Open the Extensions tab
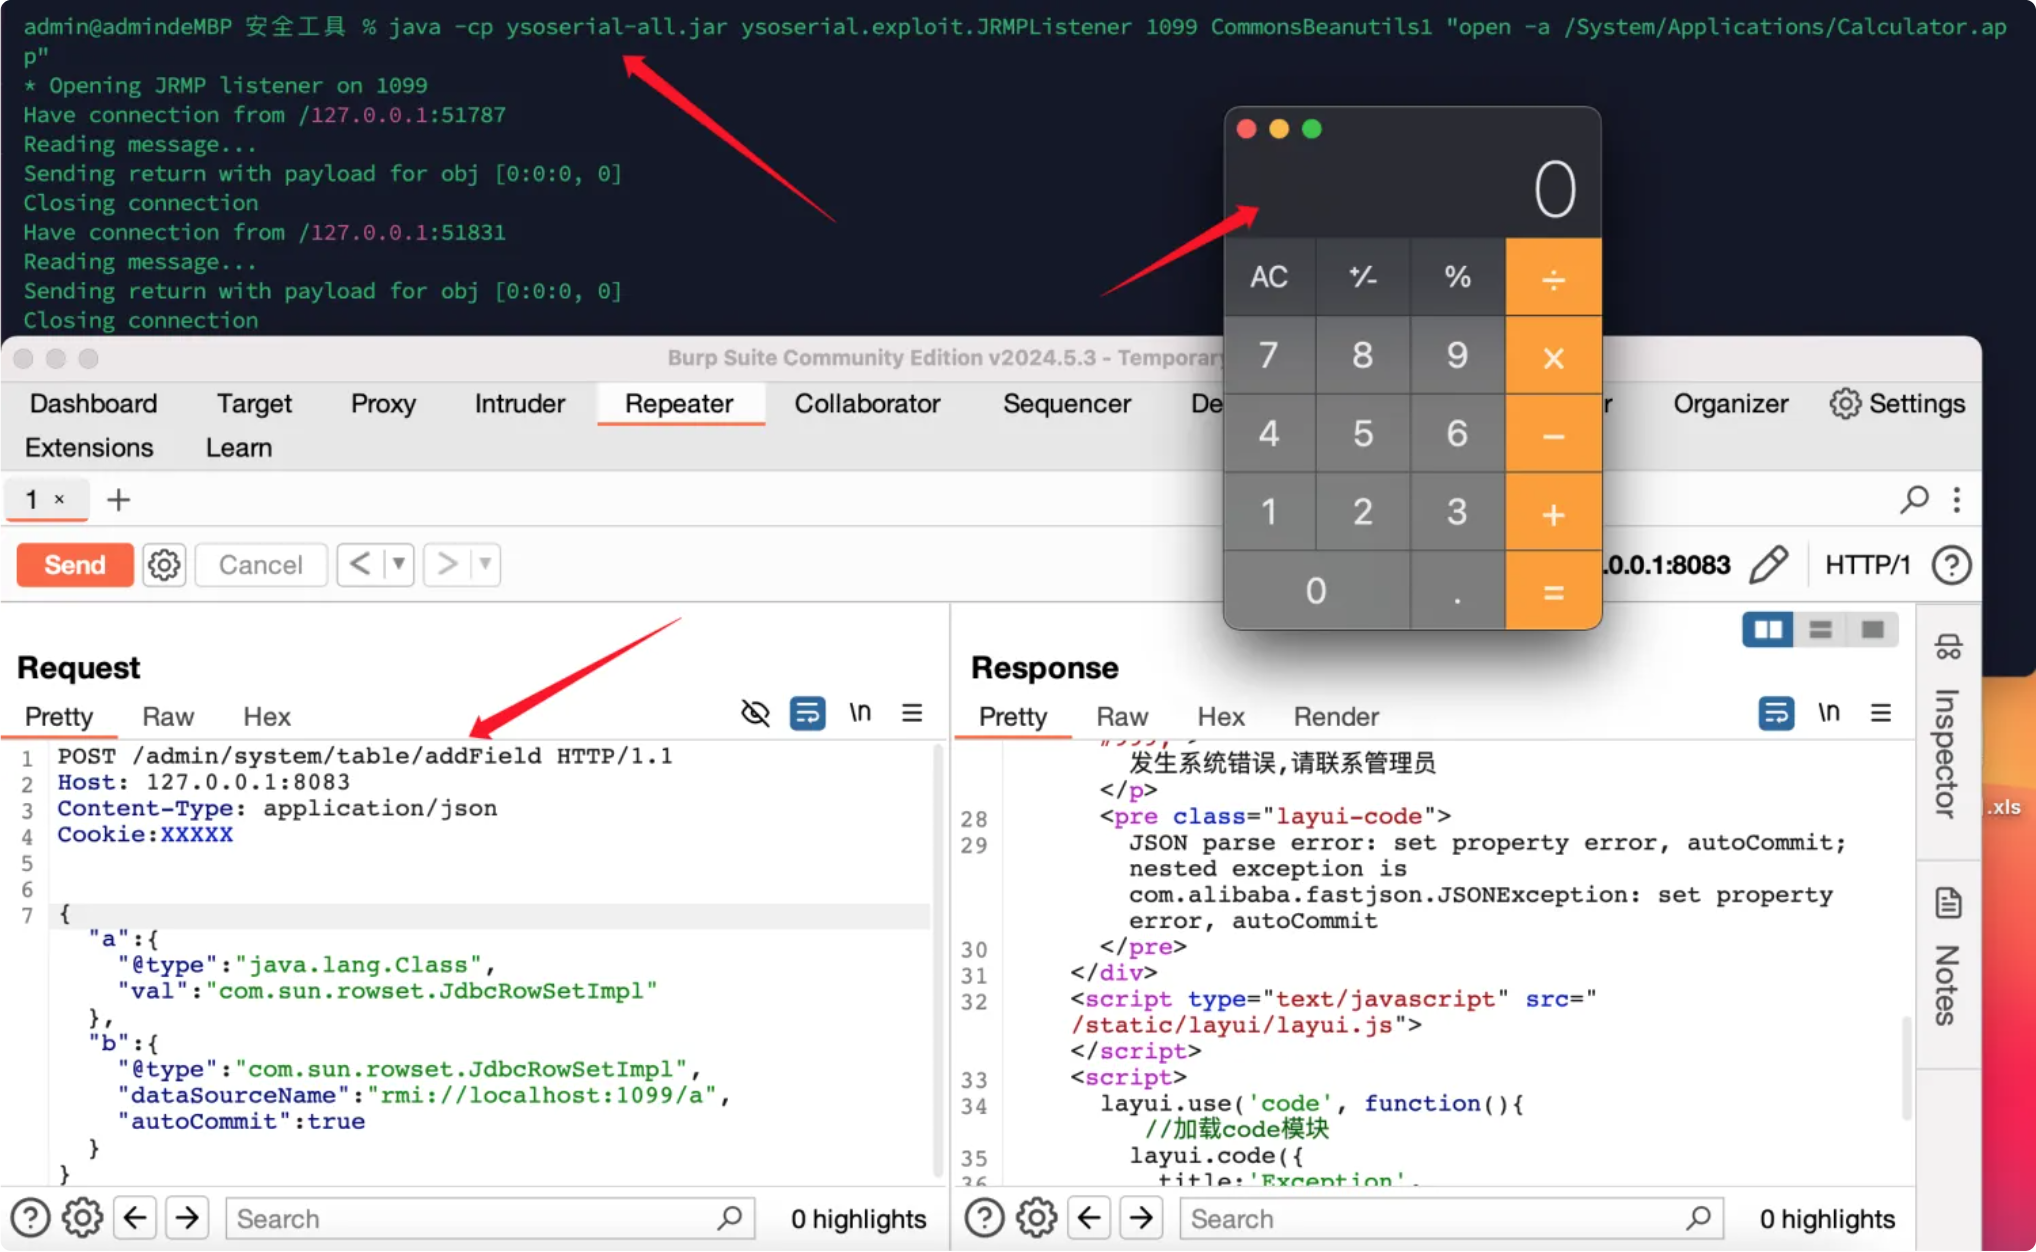 coord(89,447)
